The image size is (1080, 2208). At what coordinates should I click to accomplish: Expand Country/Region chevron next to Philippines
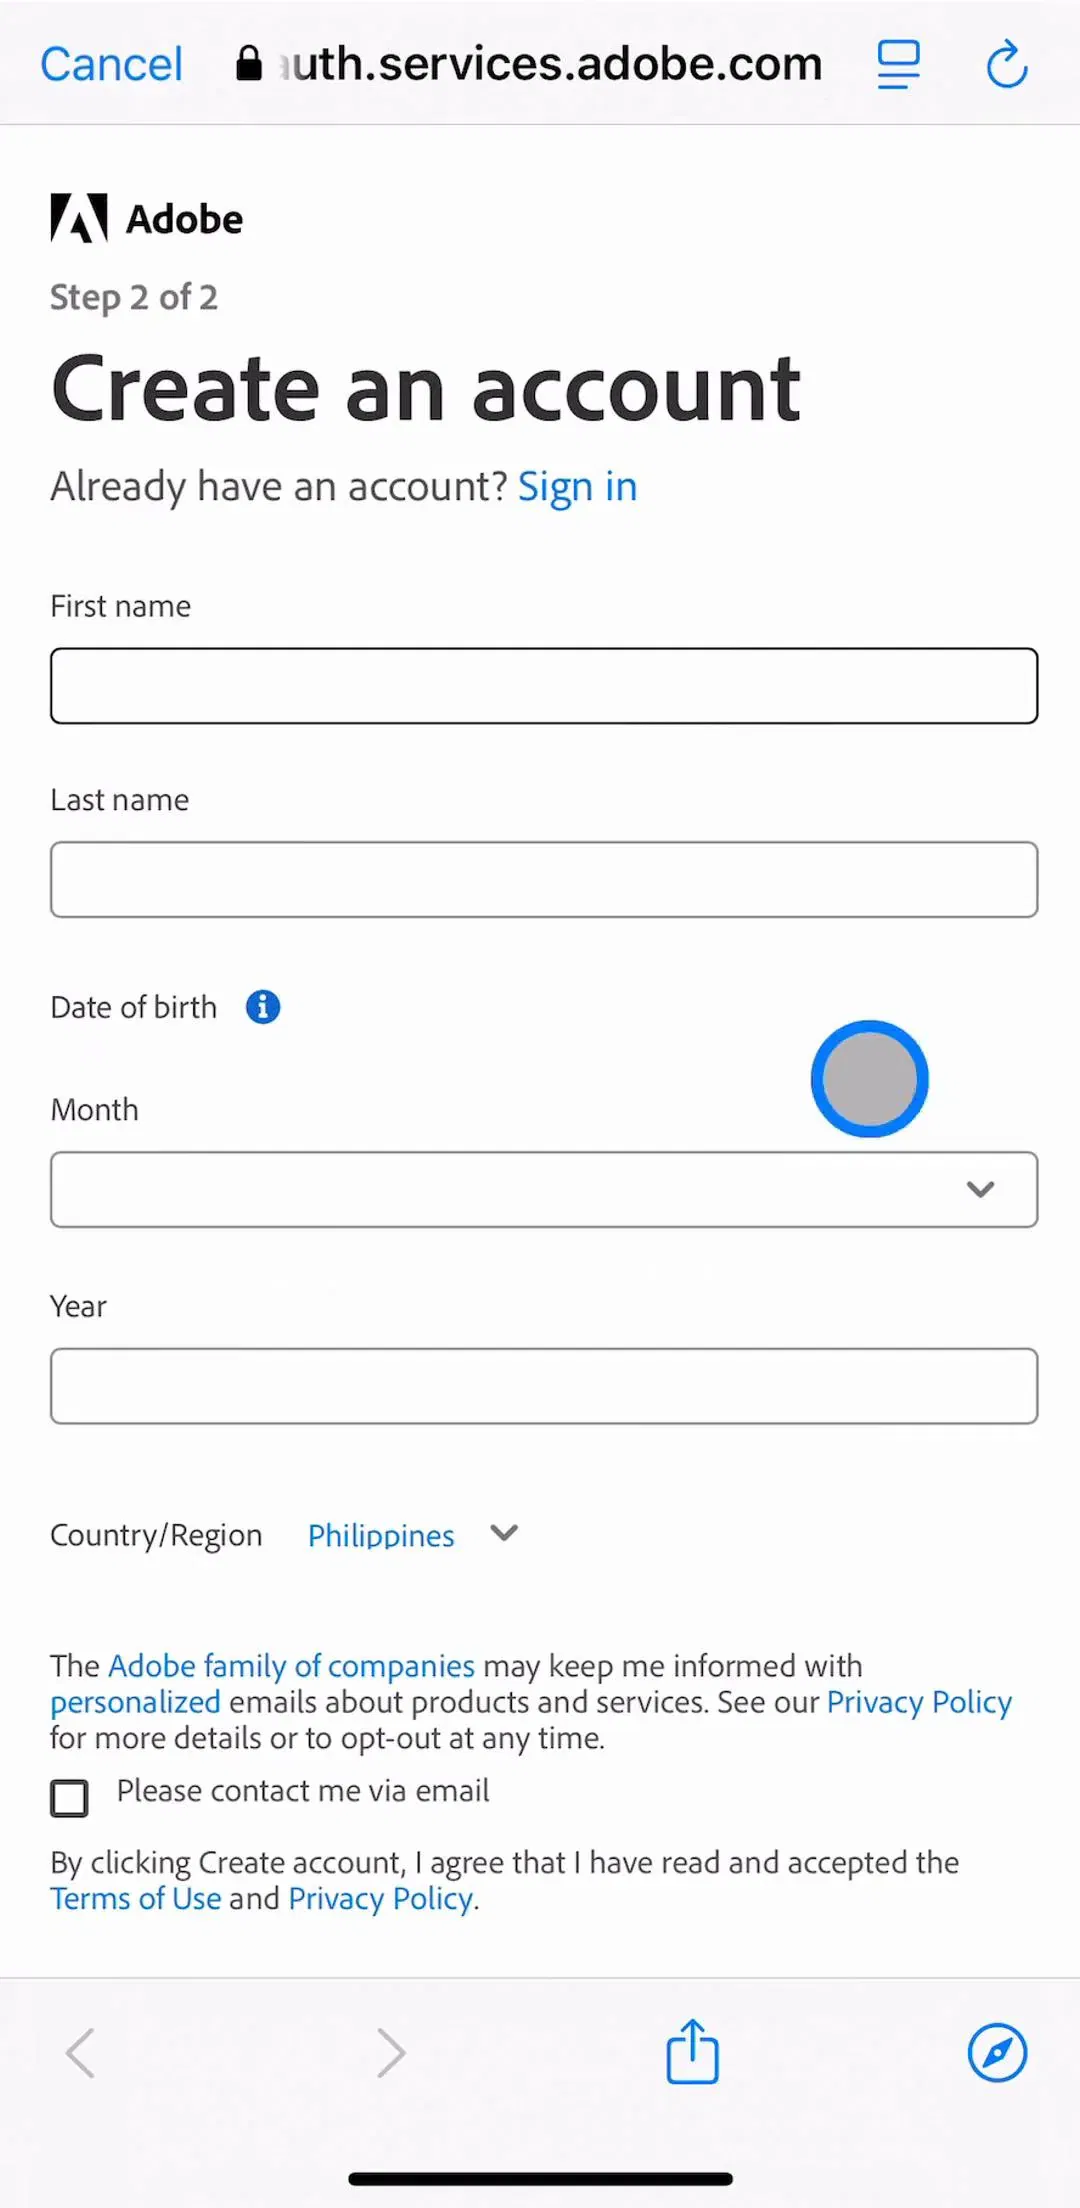(504, 1533)
